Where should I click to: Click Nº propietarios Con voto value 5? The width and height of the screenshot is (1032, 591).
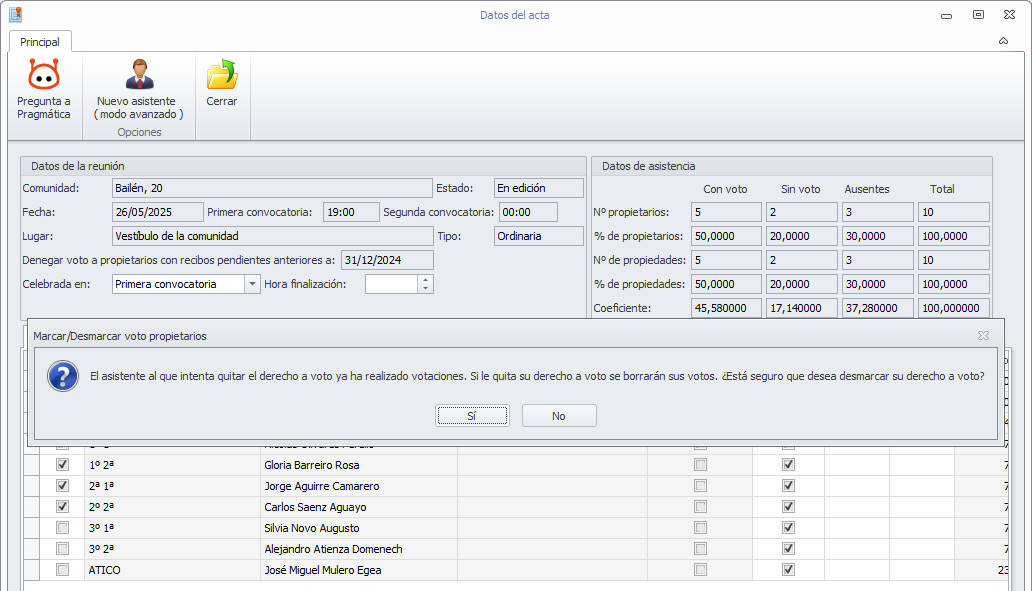click(x=727, y=213)
